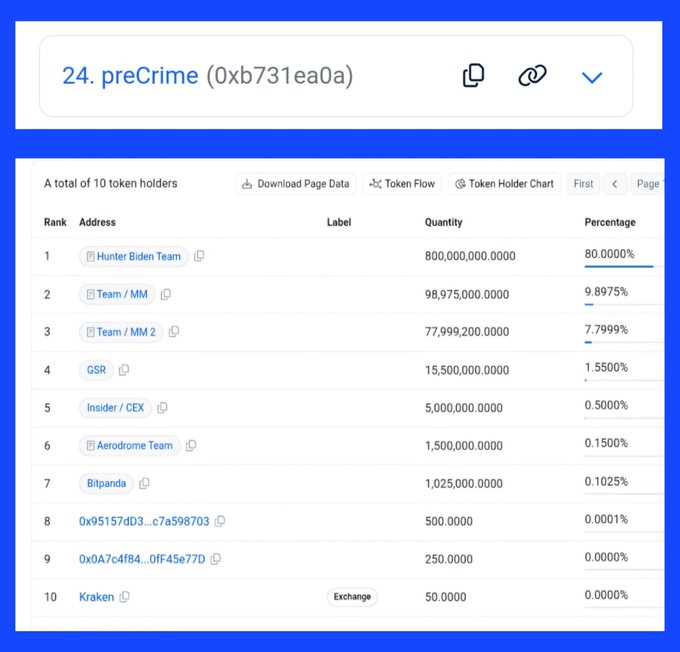Select quantity 1,025,000.0000

464,483
